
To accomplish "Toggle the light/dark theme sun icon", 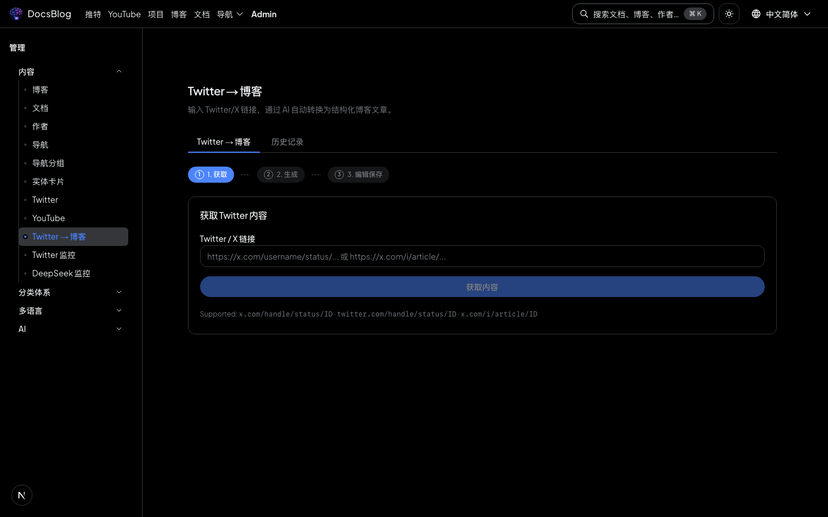I will click(x=729, y=14).
